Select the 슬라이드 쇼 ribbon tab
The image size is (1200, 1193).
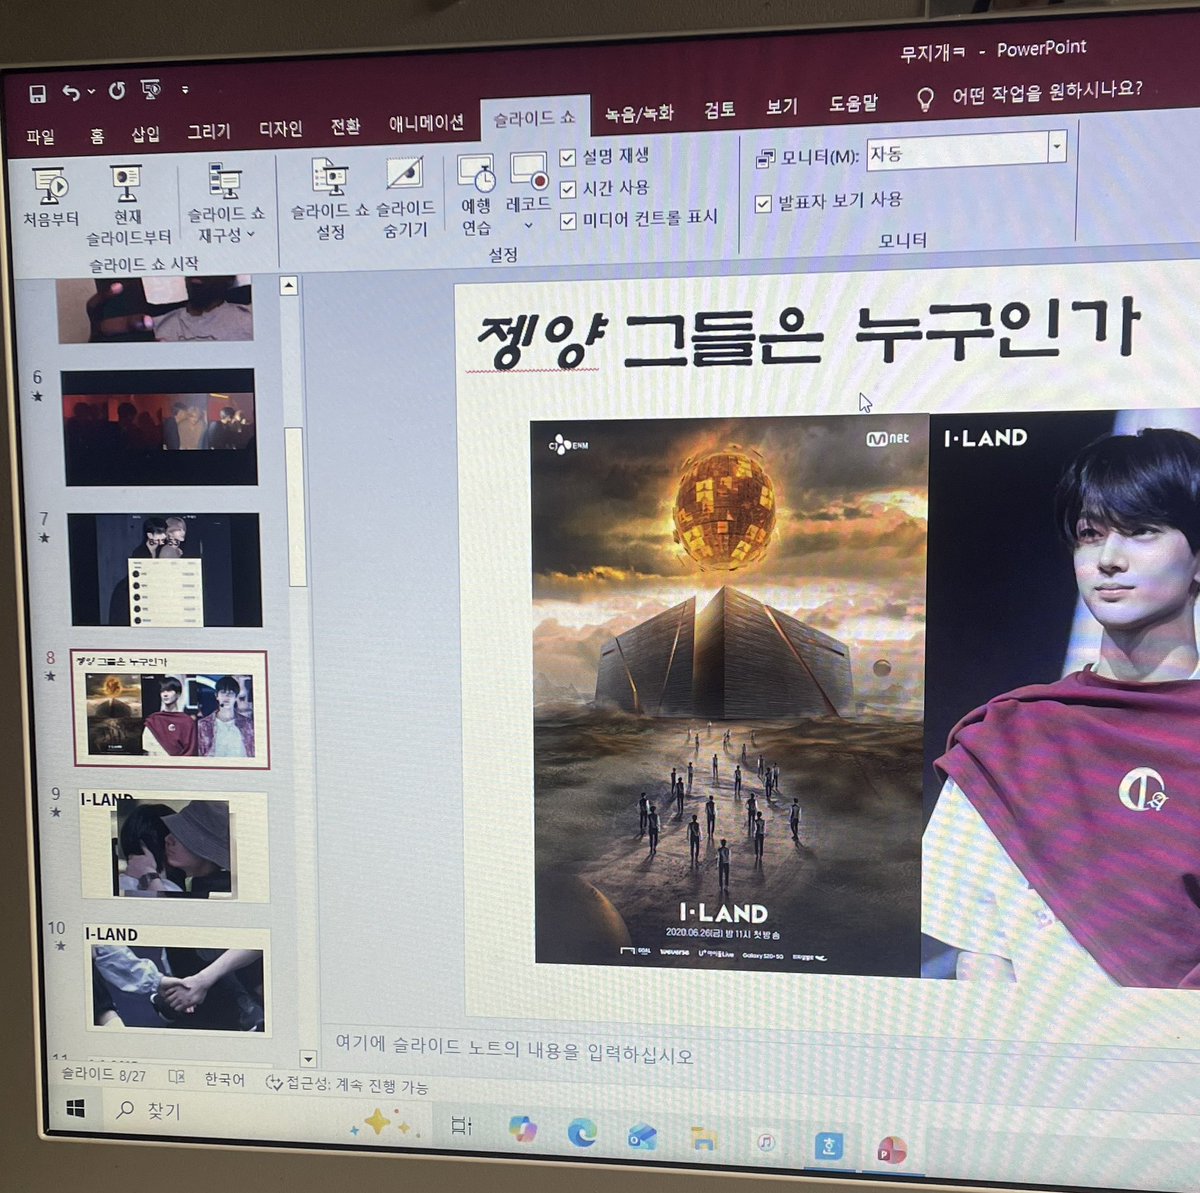tap(534, 118)
